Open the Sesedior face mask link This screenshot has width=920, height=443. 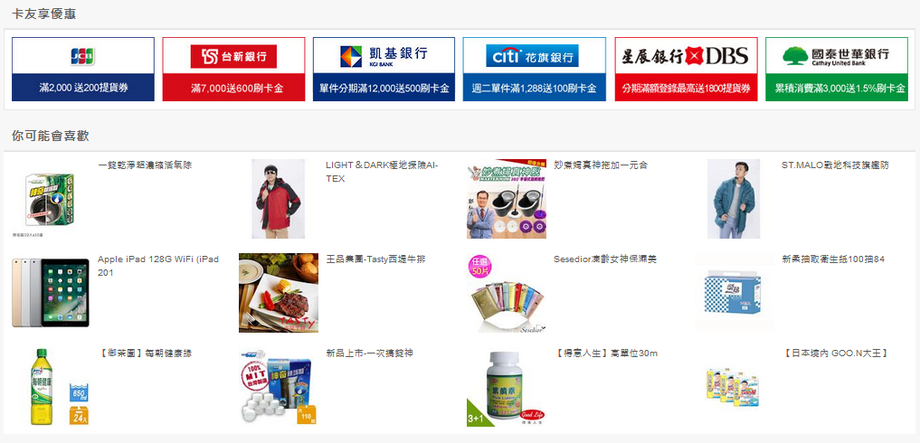coord(605,259)
